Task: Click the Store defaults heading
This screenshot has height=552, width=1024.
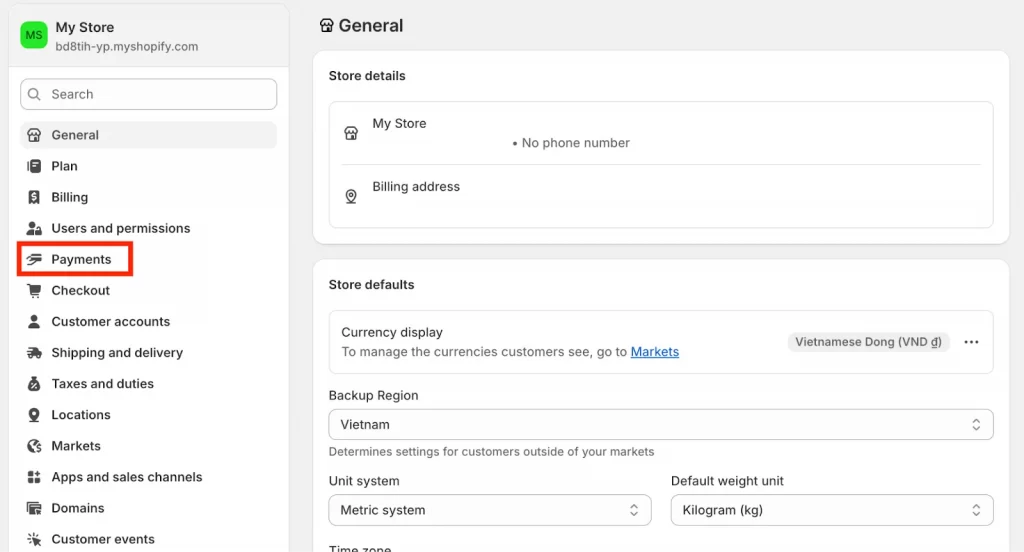Action: pos(372,285)
